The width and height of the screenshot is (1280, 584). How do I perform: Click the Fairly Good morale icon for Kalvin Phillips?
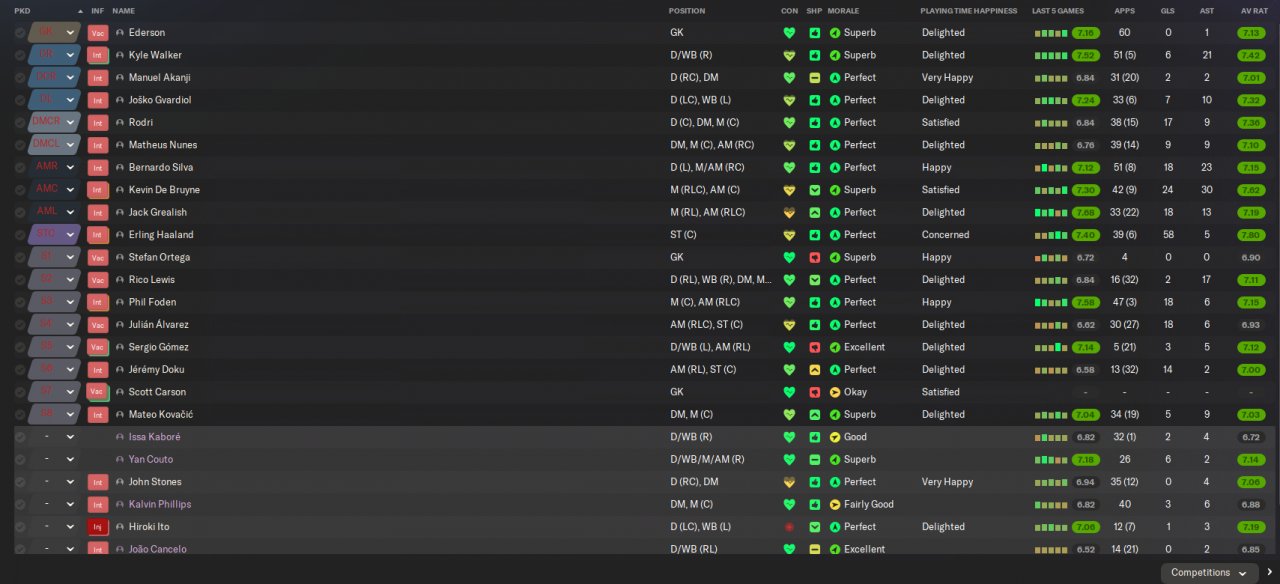[x=835, y=504]
